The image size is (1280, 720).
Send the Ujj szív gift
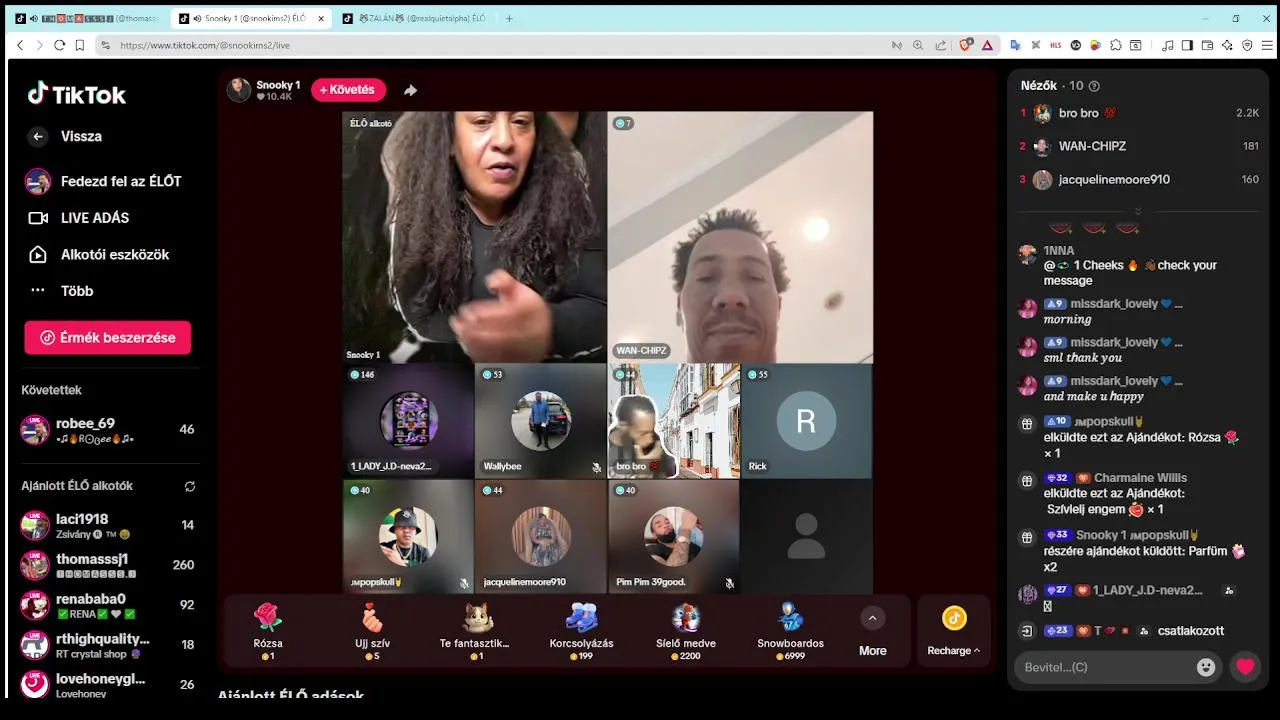click(x=371, y=630)
